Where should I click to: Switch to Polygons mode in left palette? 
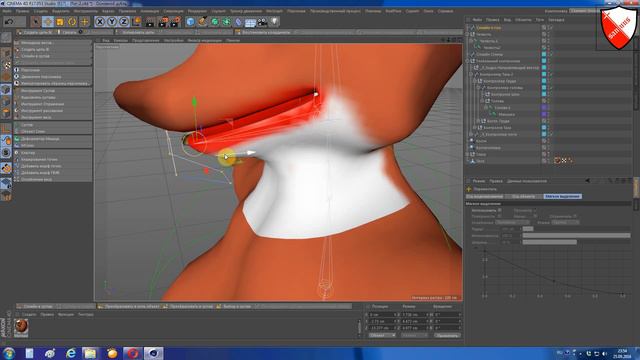pyautogui.click(x=6, y=113)
